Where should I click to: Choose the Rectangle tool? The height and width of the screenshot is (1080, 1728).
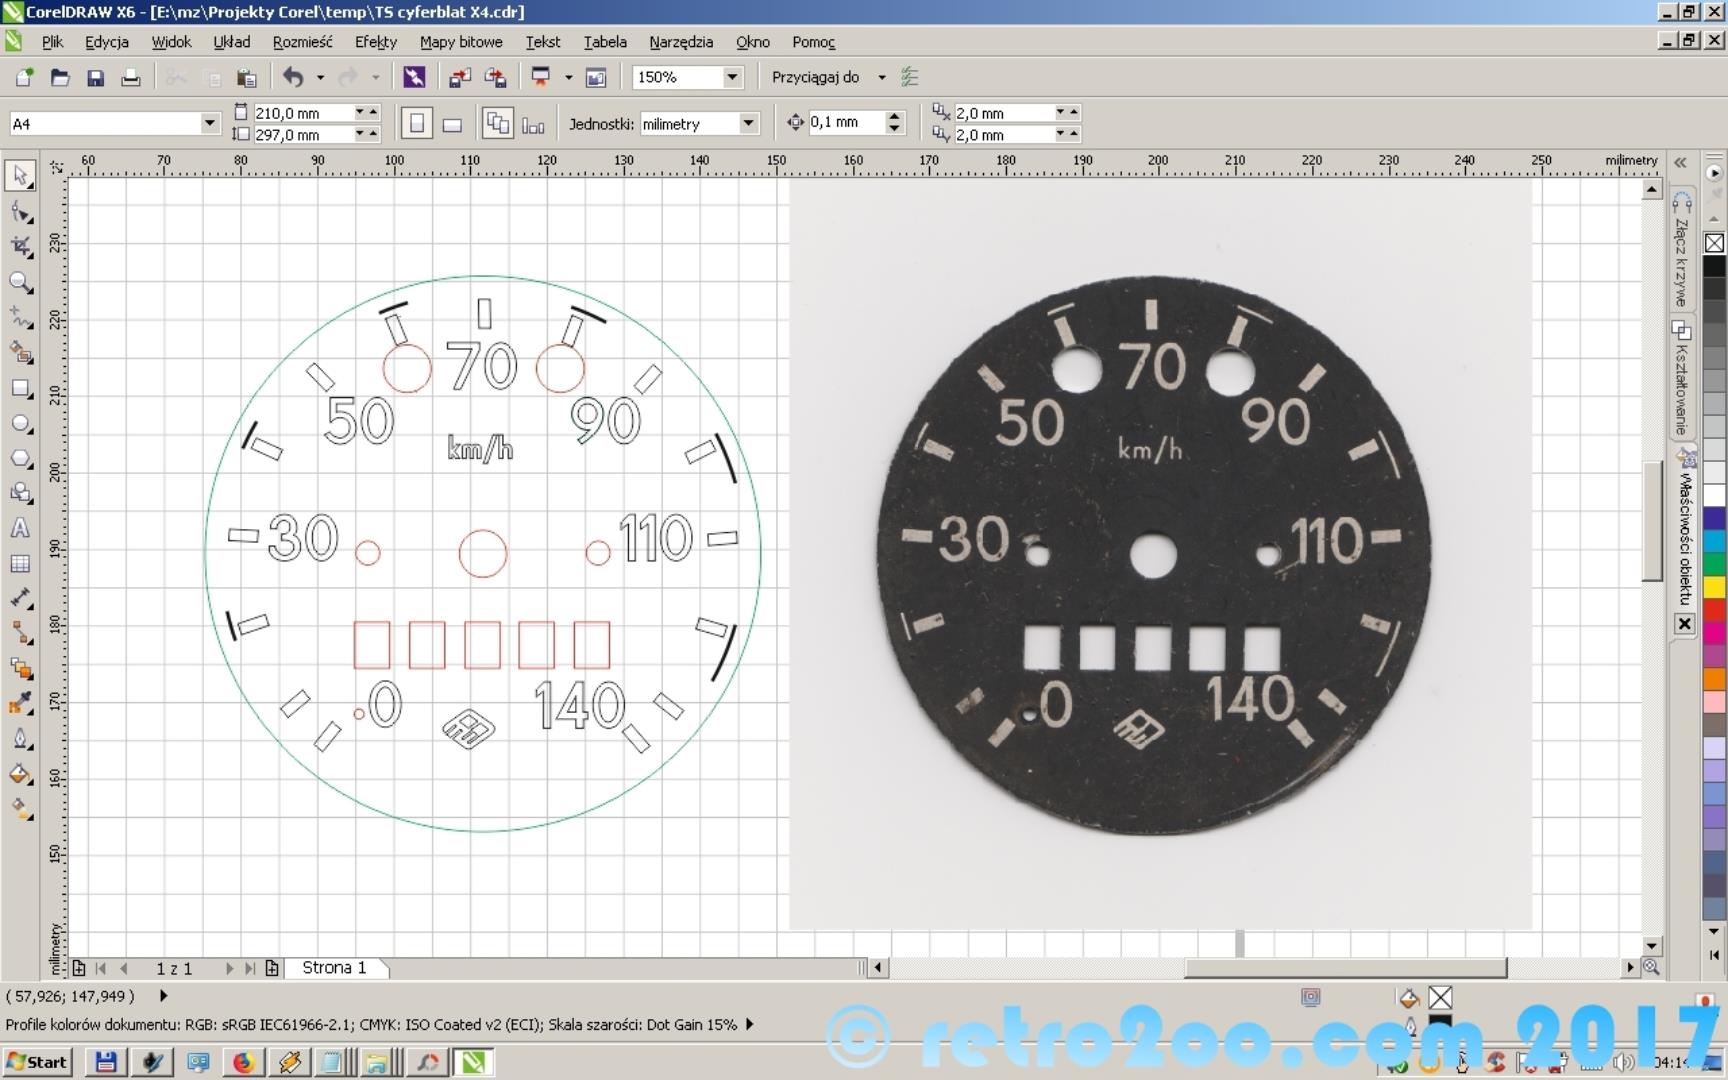click(20, 388)
